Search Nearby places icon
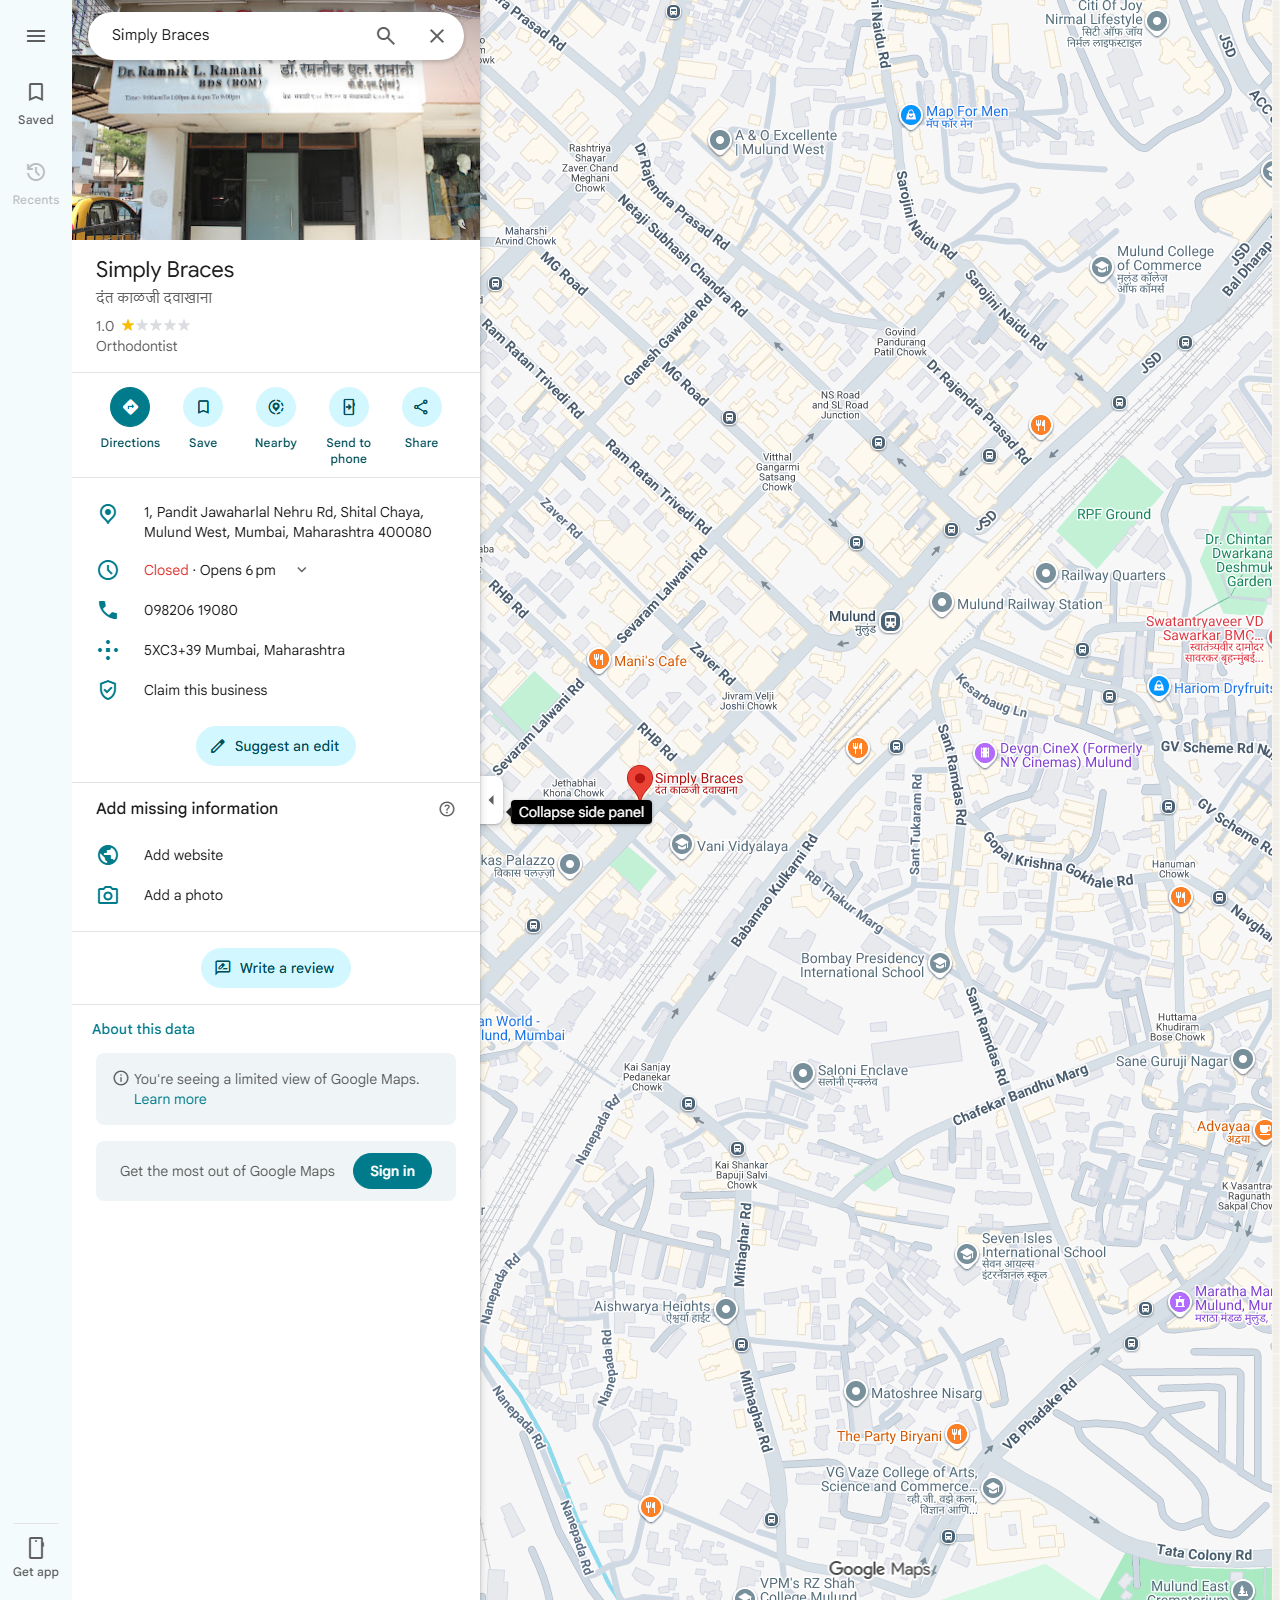This screenshot has width=1280, height=1600. 276,407
